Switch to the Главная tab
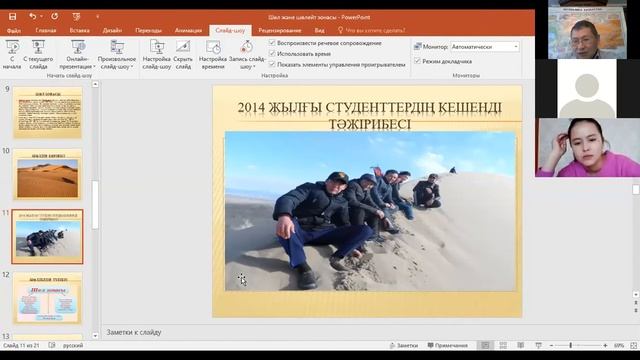The image size is (640, 360). point(46,30)
